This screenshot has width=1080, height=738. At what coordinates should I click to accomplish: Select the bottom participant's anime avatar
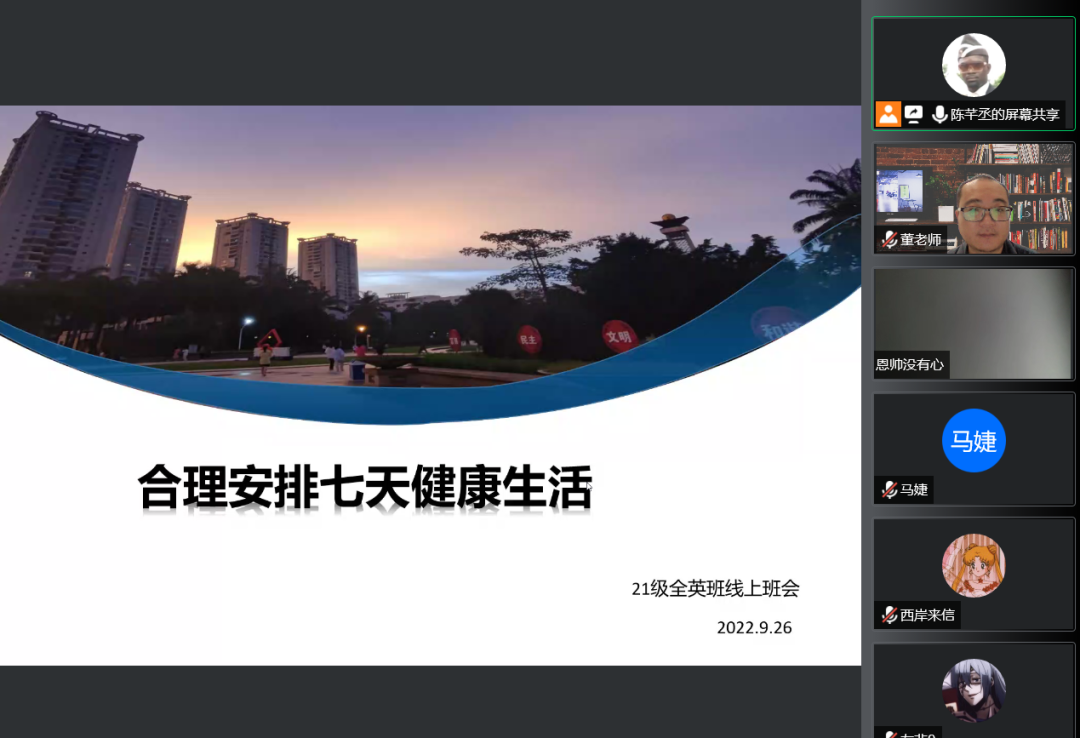973,690
